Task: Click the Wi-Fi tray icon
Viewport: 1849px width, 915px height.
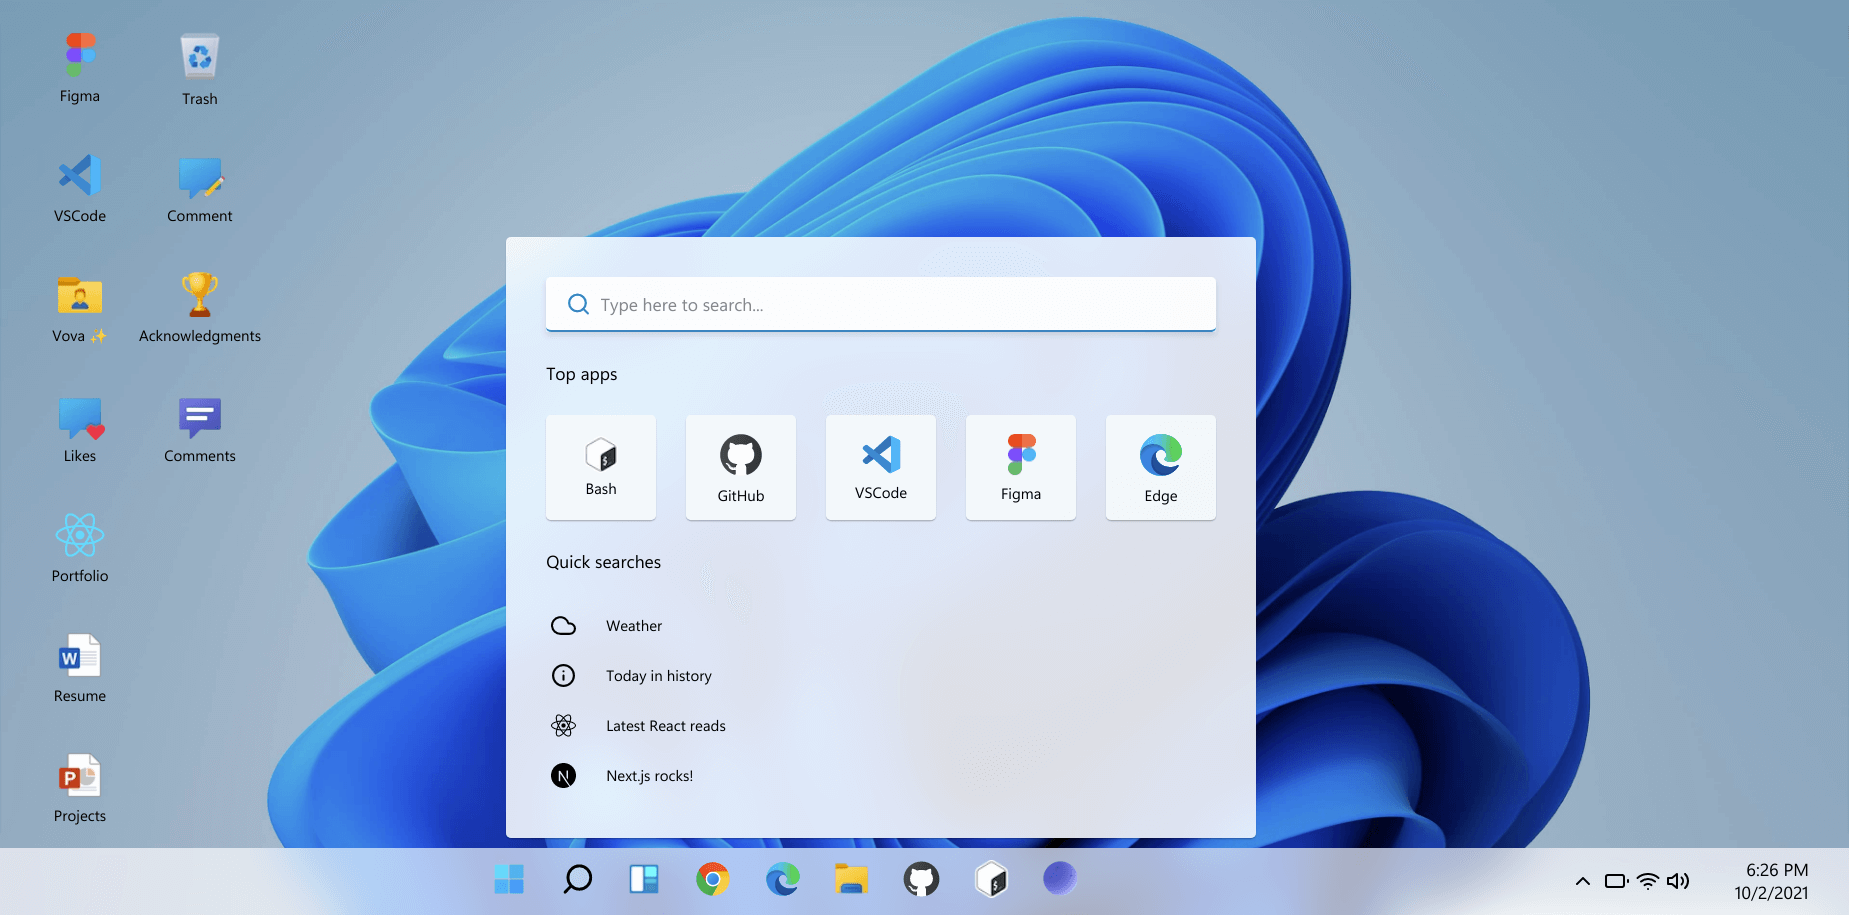Action: click(1648, 881)
